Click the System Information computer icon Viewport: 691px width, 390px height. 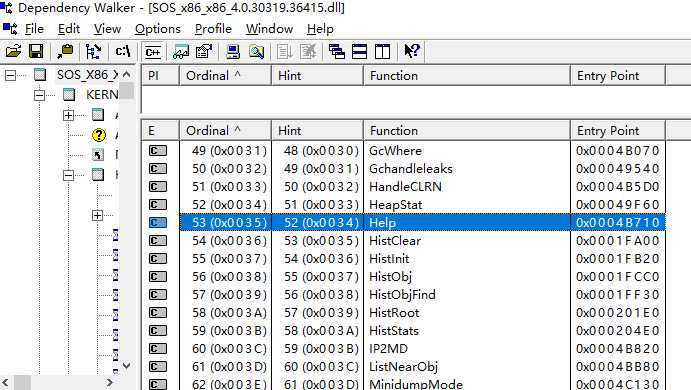pyautogui.click(x=233, y=52)
